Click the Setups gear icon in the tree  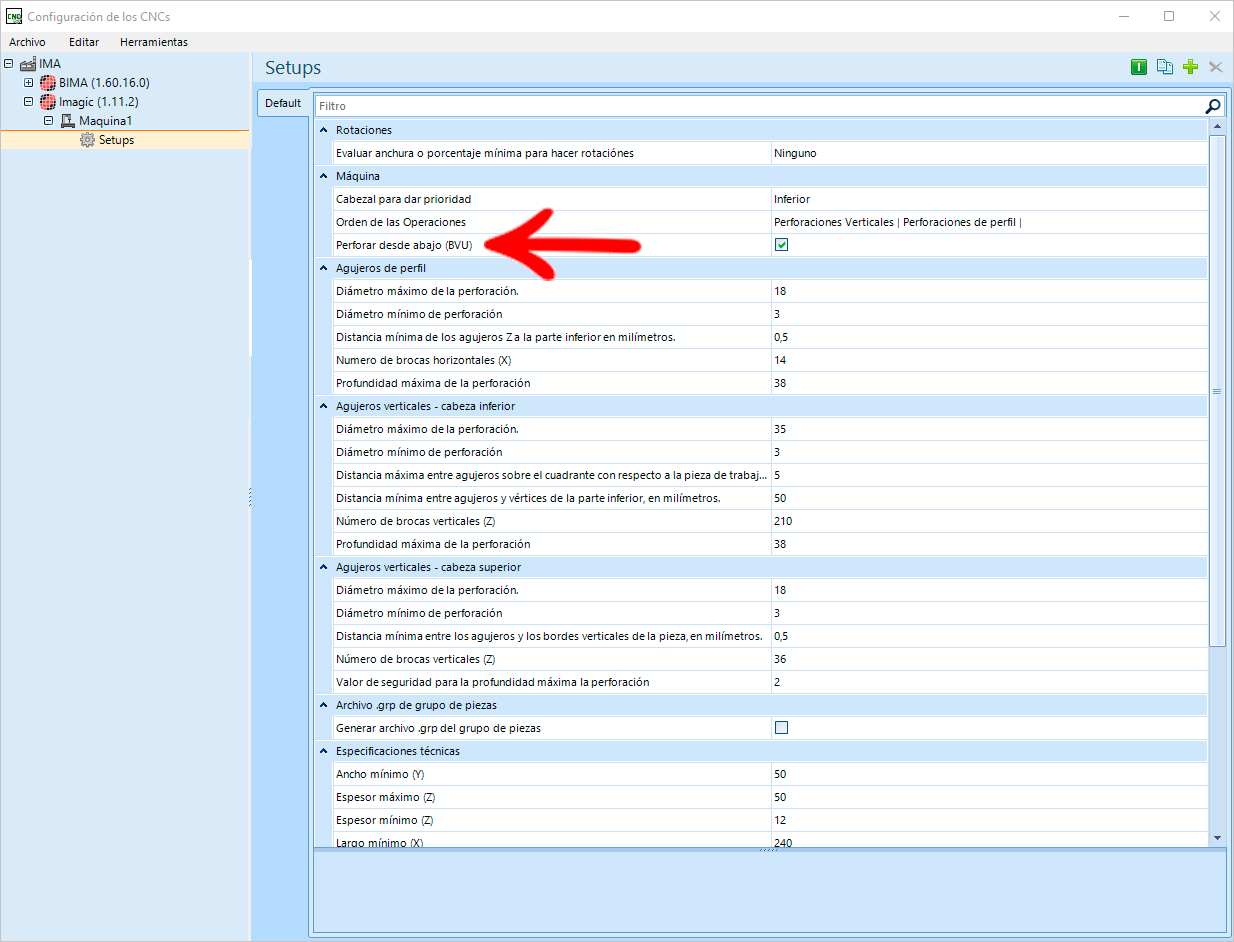tap(87, 140)
